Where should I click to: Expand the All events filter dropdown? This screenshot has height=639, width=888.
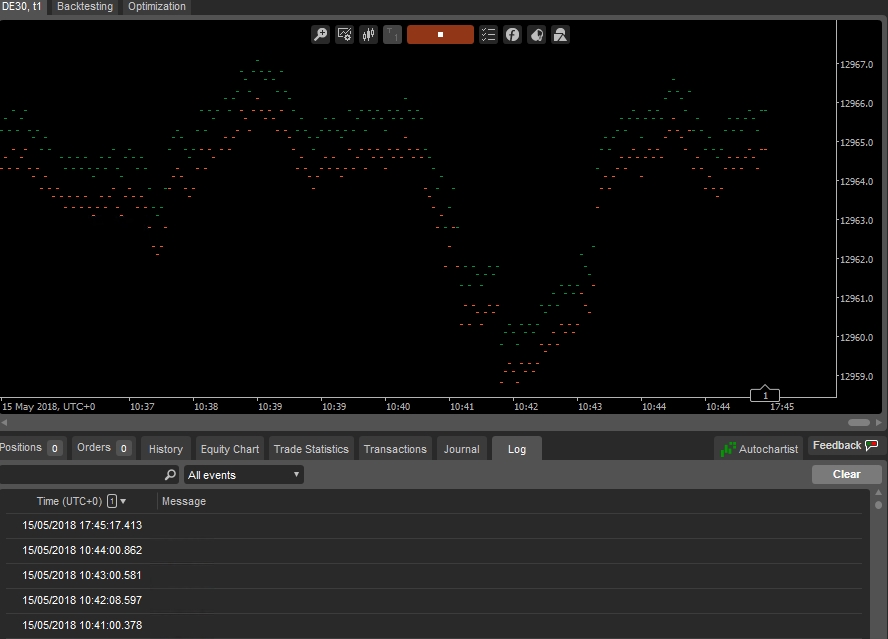(244, 475)
